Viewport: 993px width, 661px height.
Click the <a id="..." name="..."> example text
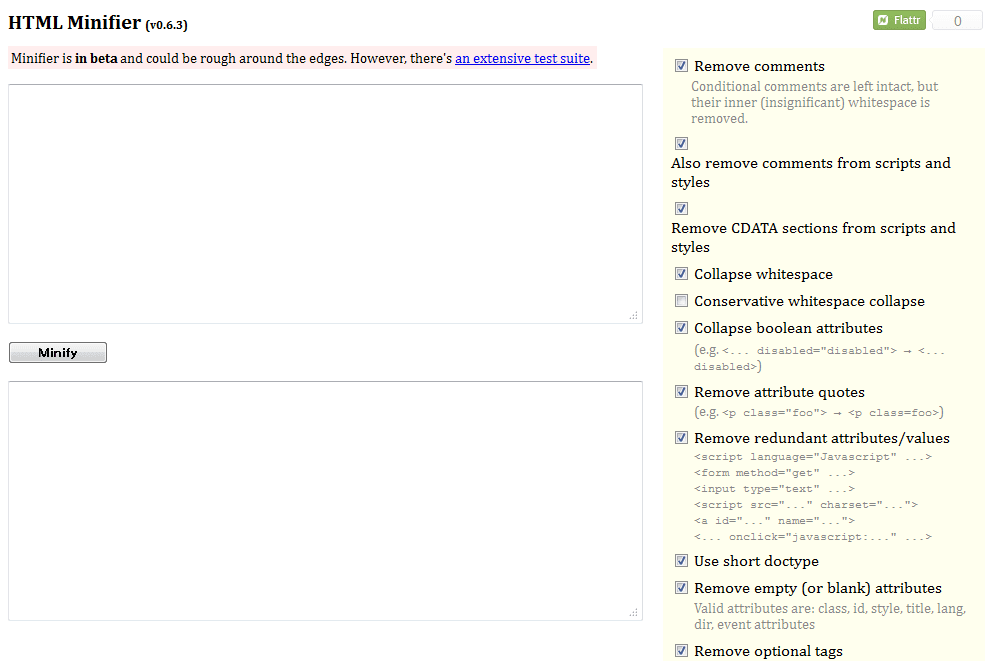(775, 520)
